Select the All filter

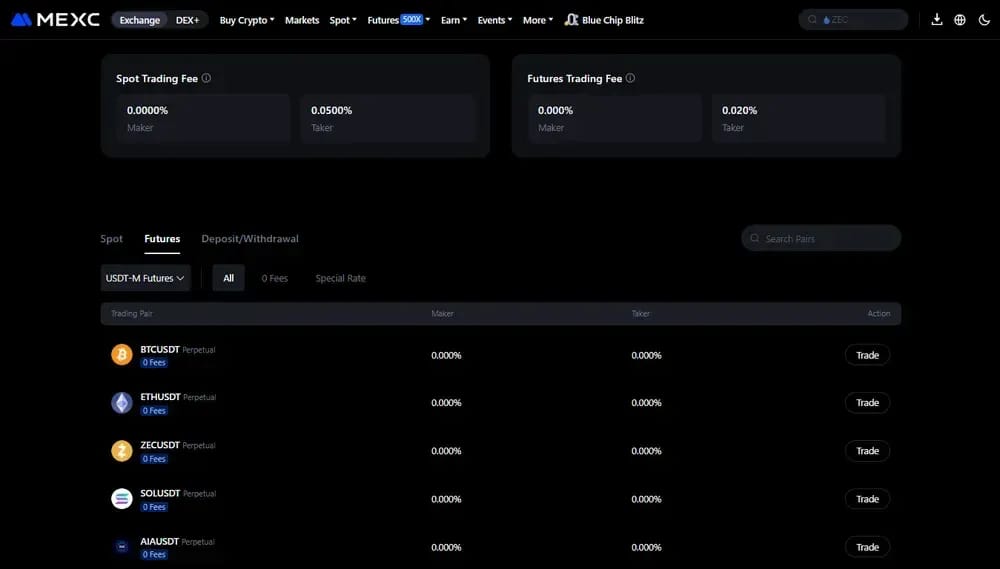pos(228,278)
